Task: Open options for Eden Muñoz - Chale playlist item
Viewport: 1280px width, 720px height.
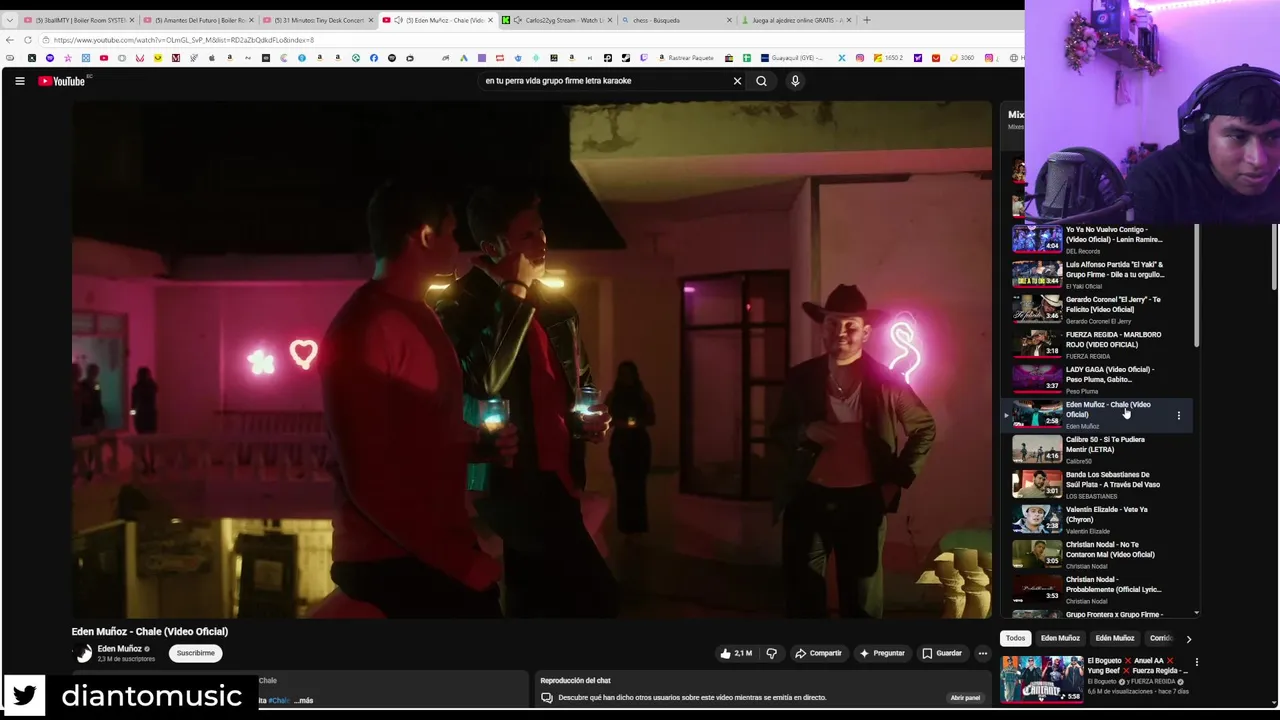Action: pos(1178,415)
